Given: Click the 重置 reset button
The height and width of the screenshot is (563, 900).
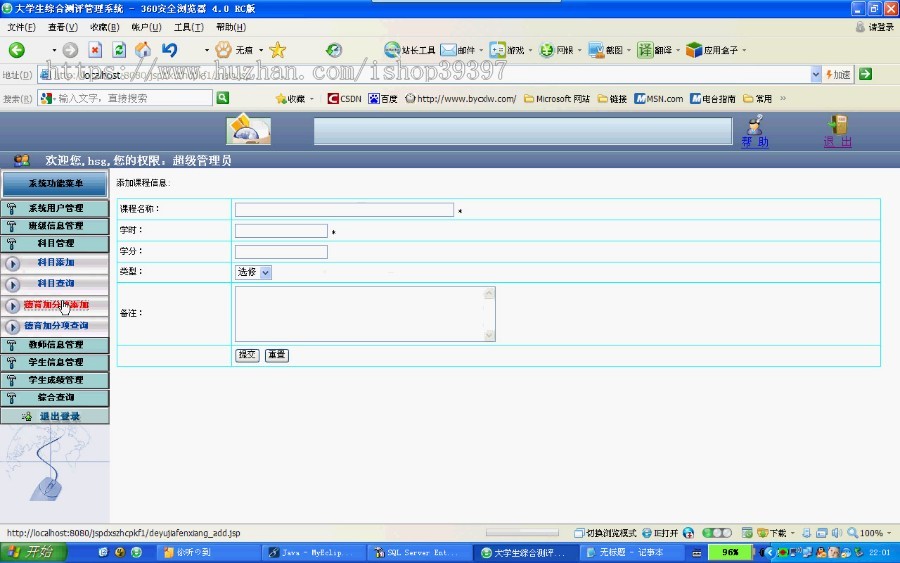Looking at the screenshot, I should 277,355.
